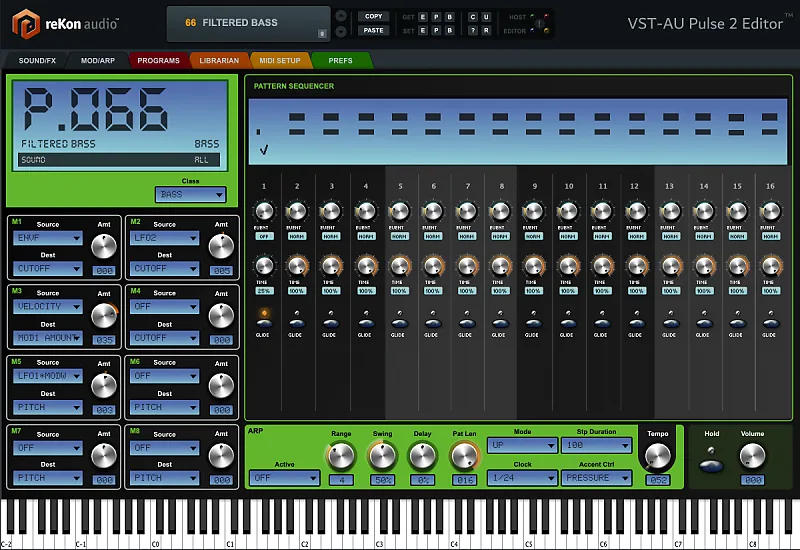Switch to the PROGRAMS tab
The width and height of the screenshot is (800, 550).
pyautogui.click(x=158, y=61)
